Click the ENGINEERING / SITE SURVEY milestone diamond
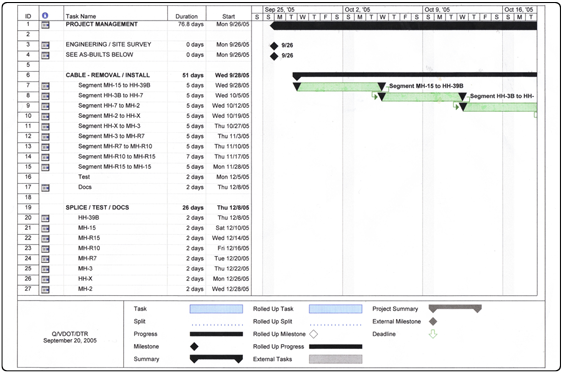Screen dimensions: 563x374 point(274,46)
